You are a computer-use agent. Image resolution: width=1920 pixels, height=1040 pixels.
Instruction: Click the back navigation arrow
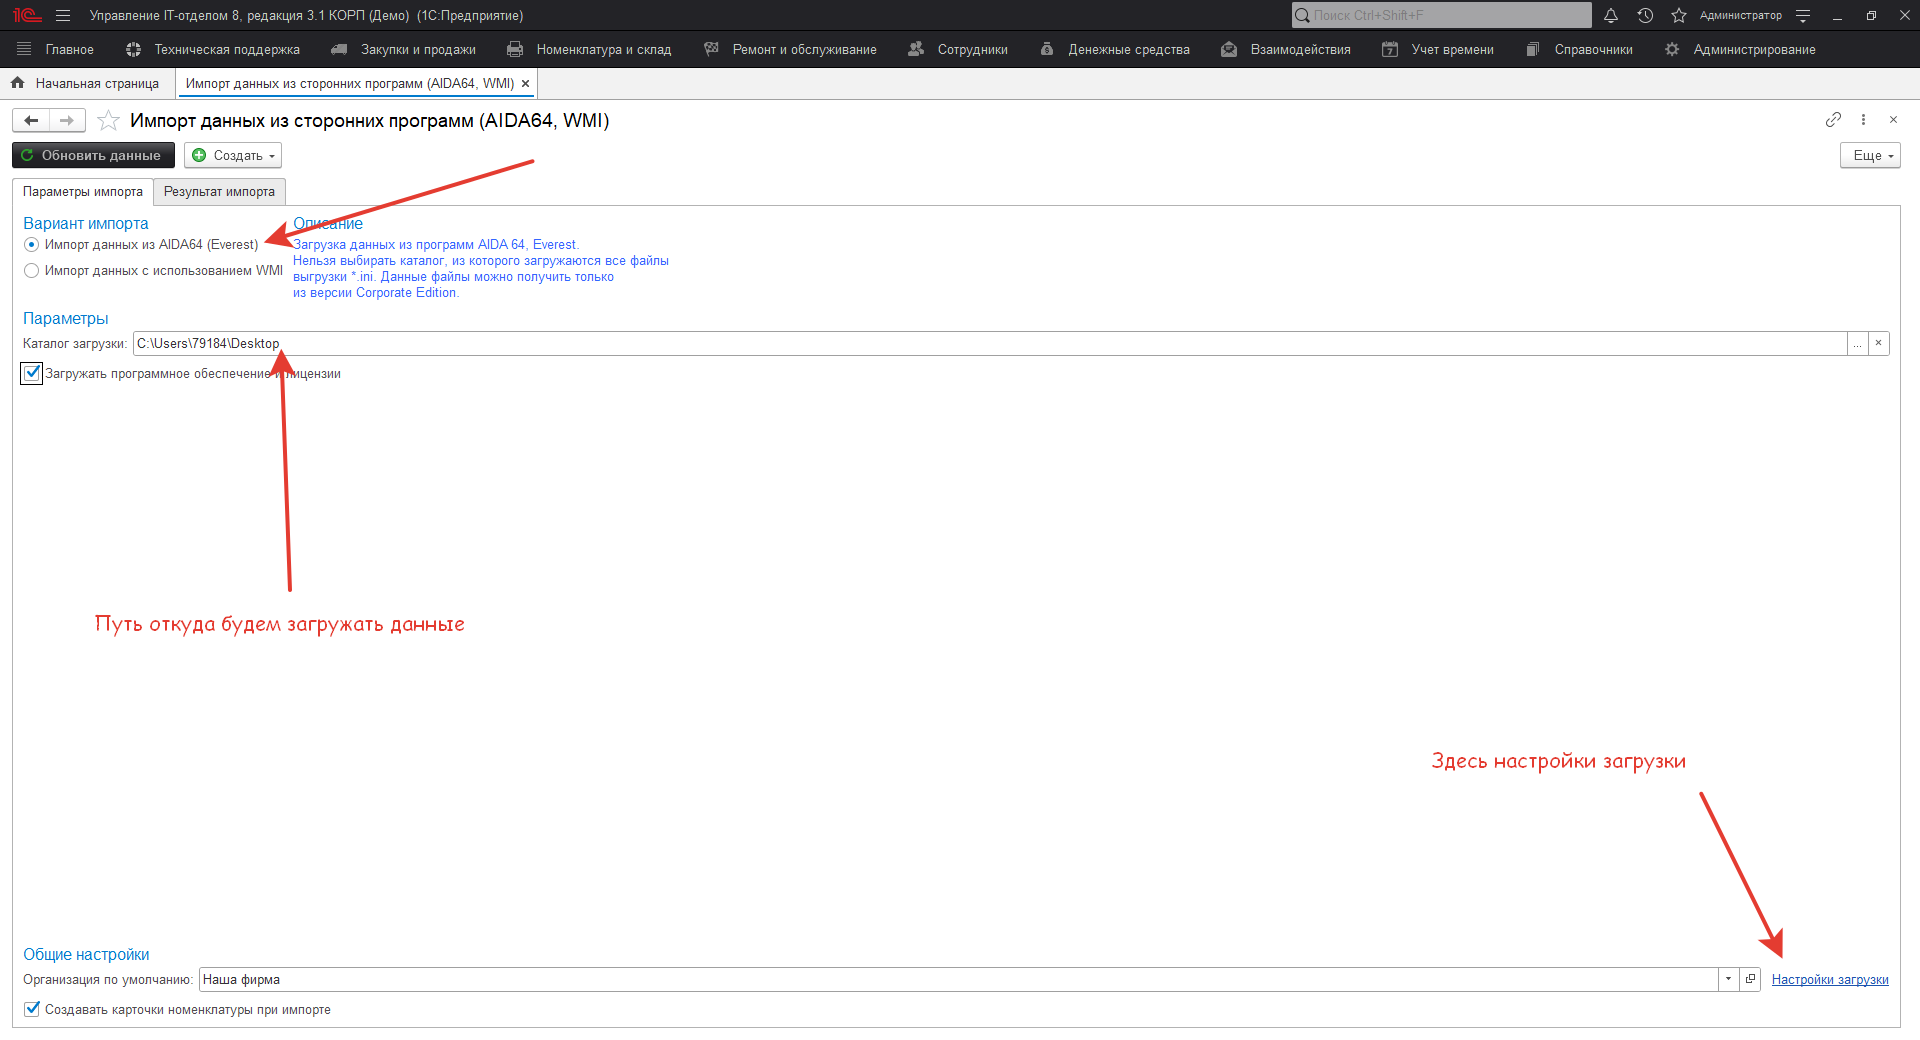(31, 121)
